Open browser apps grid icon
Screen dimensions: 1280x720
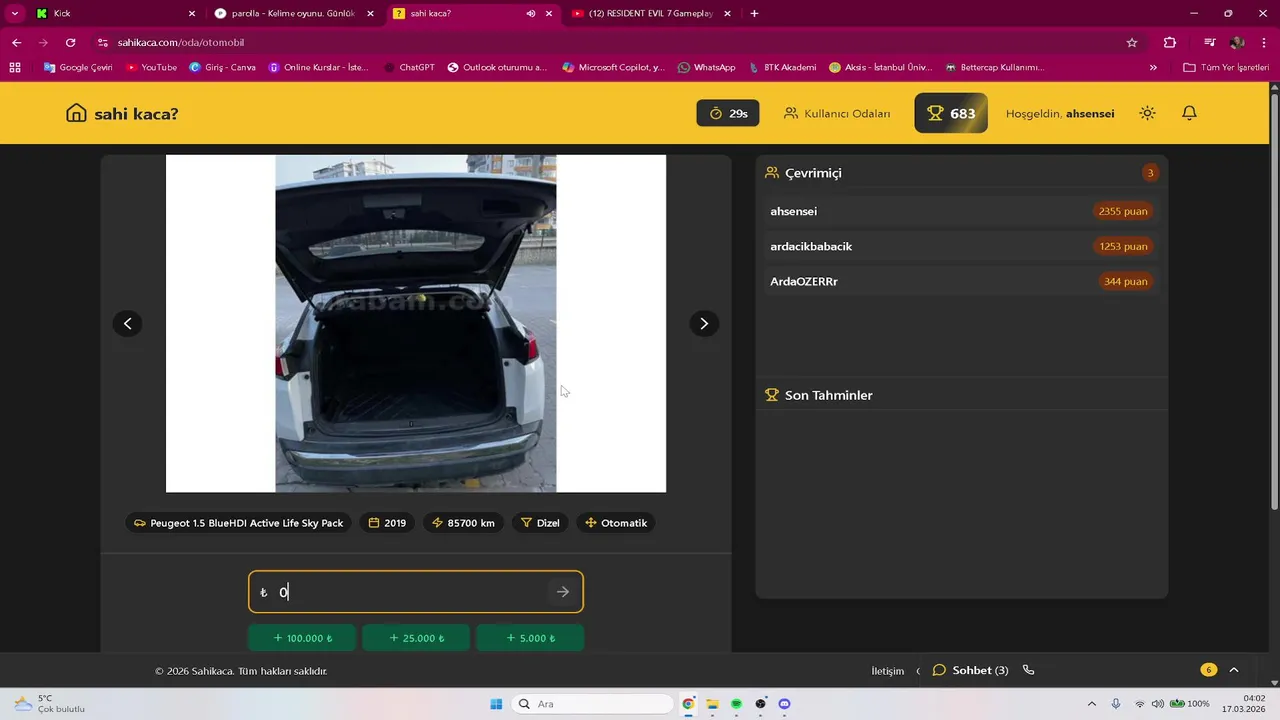pyautogui.click(x=14, y=67)
